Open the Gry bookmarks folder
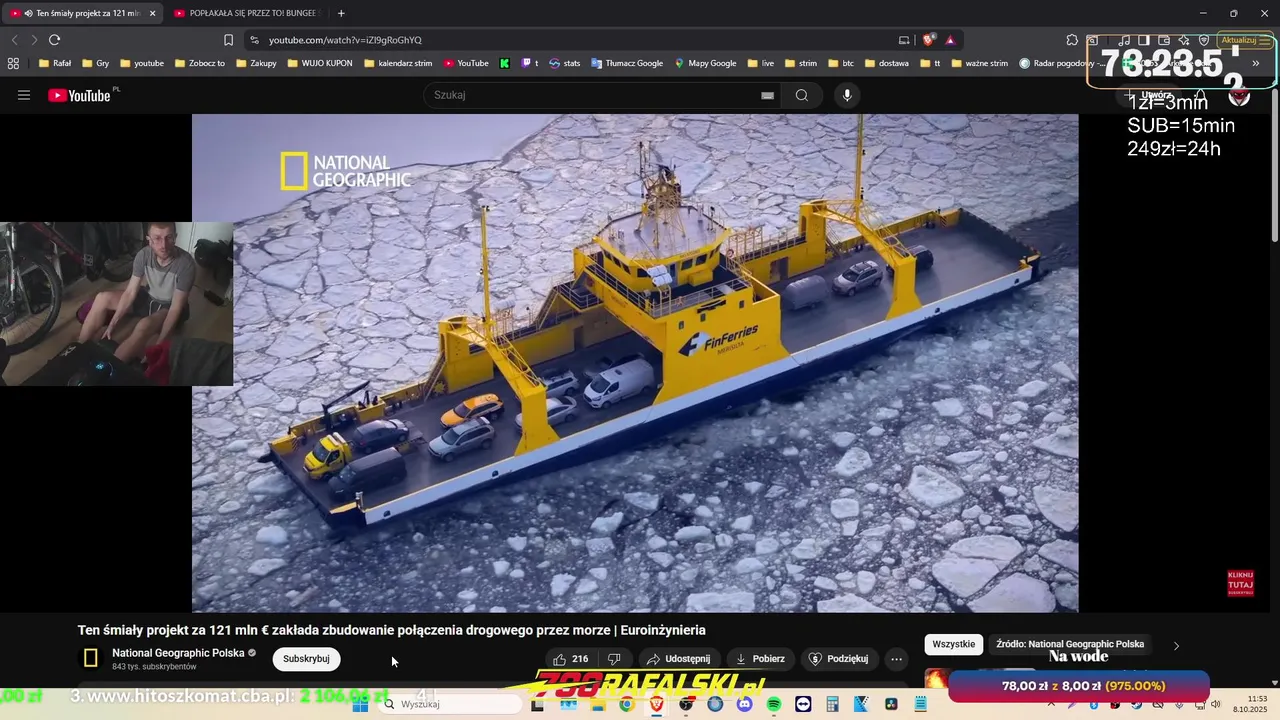Screen dimensions: 1280x720 click(x=95, y=63)
